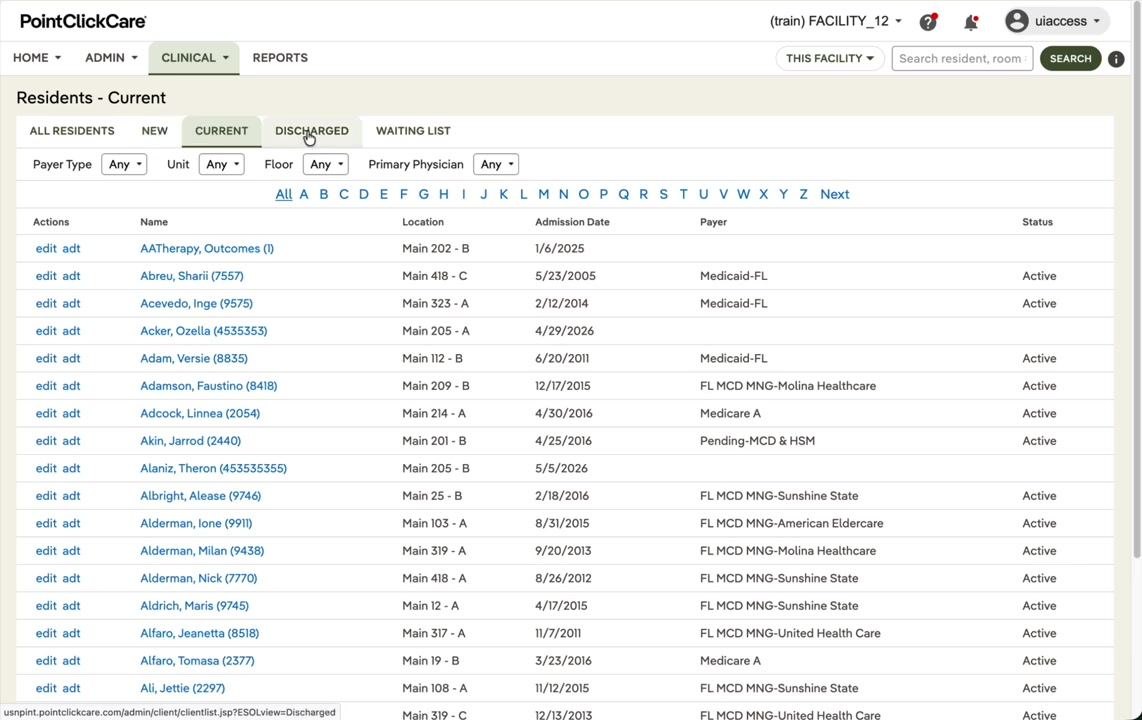Filter residents by letter S
Screen dimensions: 1142x720
click(x=663, y=194)
